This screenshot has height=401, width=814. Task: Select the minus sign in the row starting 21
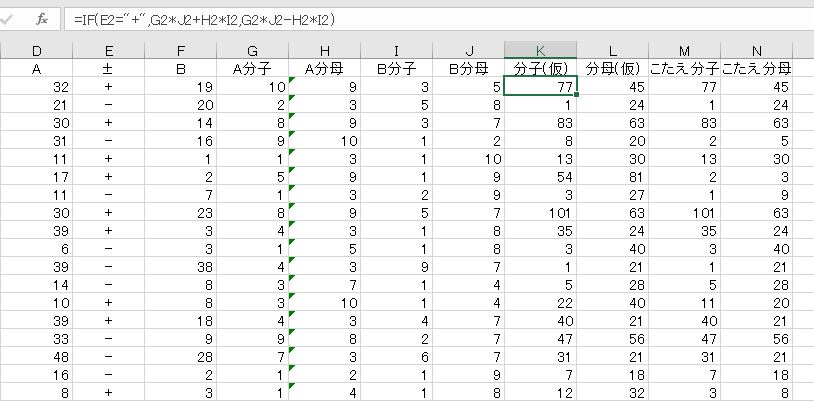coord(108,105)
